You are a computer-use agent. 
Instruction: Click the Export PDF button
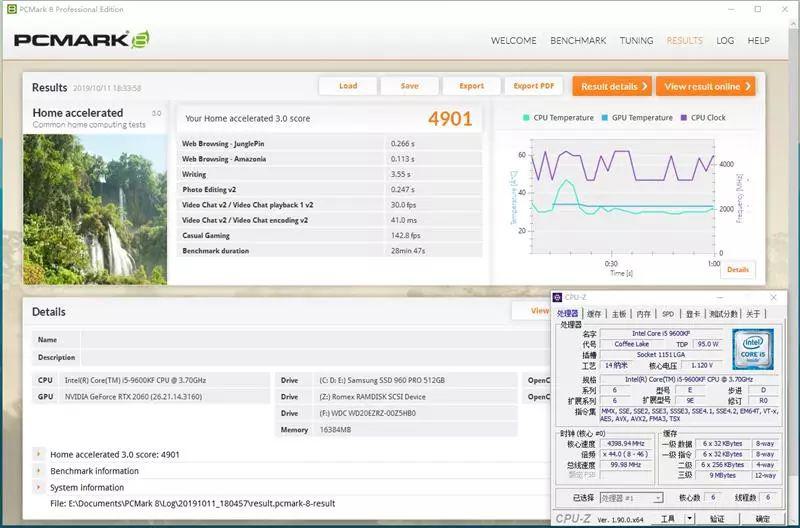(x=534, y=86)
